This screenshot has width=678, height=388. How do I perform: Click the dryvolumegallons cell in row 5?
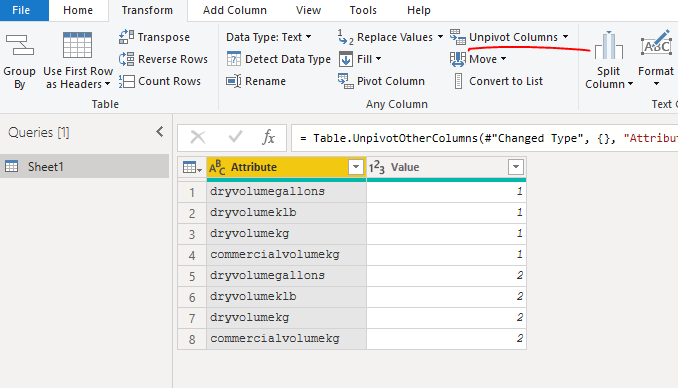286,276
